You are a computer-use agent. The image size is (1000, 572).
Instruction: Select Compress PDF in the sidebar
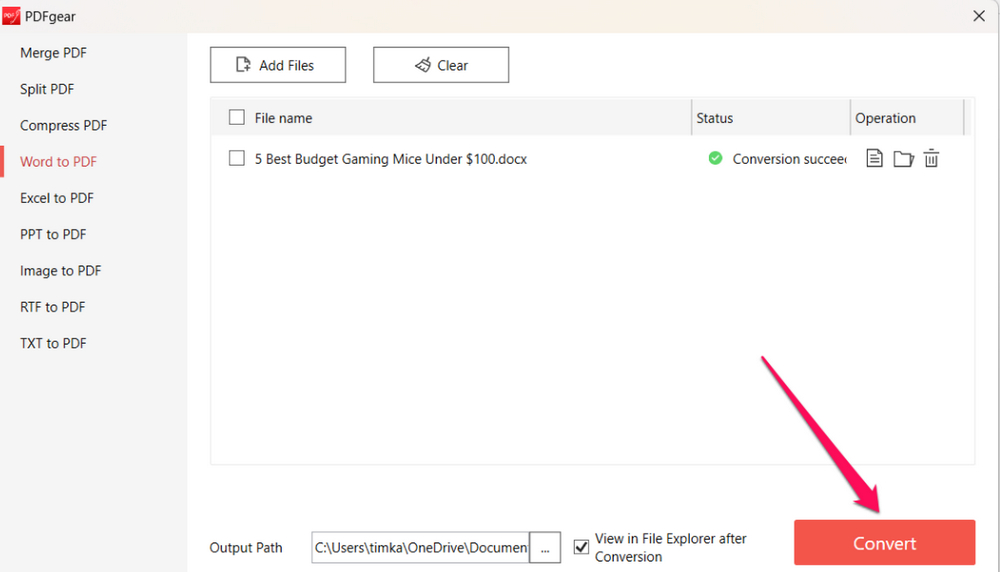tap(63, 126)
